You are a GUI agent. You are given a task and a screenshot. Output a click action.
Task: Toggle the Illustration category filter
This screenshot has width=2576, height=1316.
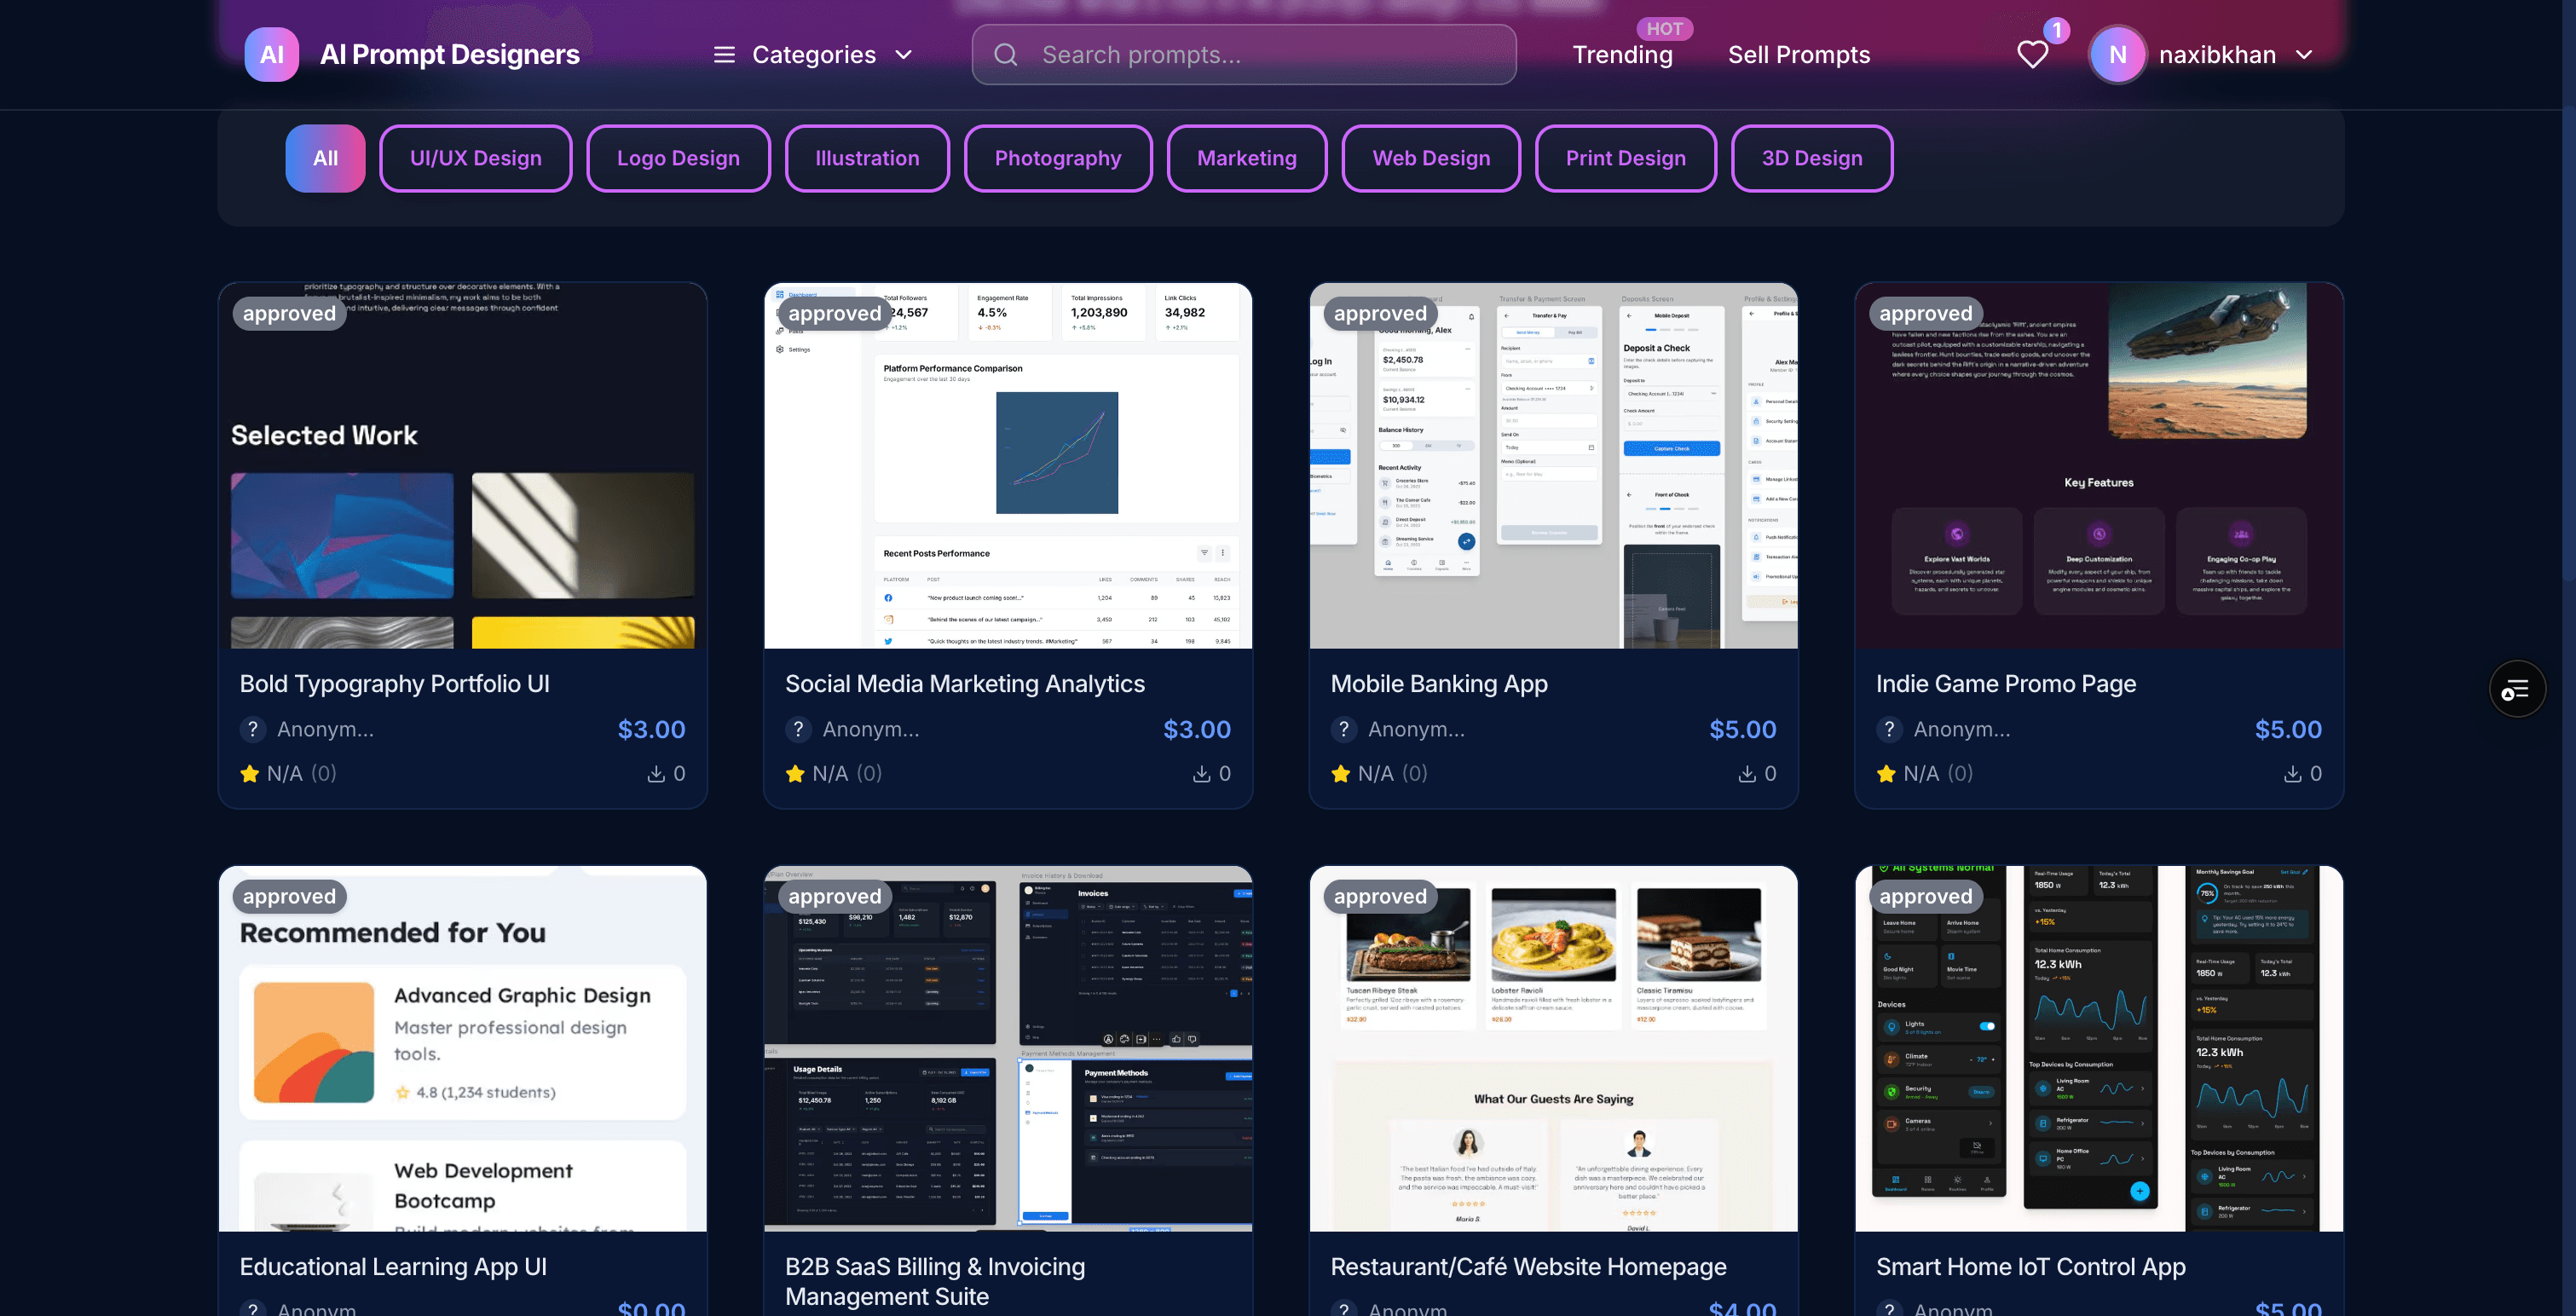(866, 158)
